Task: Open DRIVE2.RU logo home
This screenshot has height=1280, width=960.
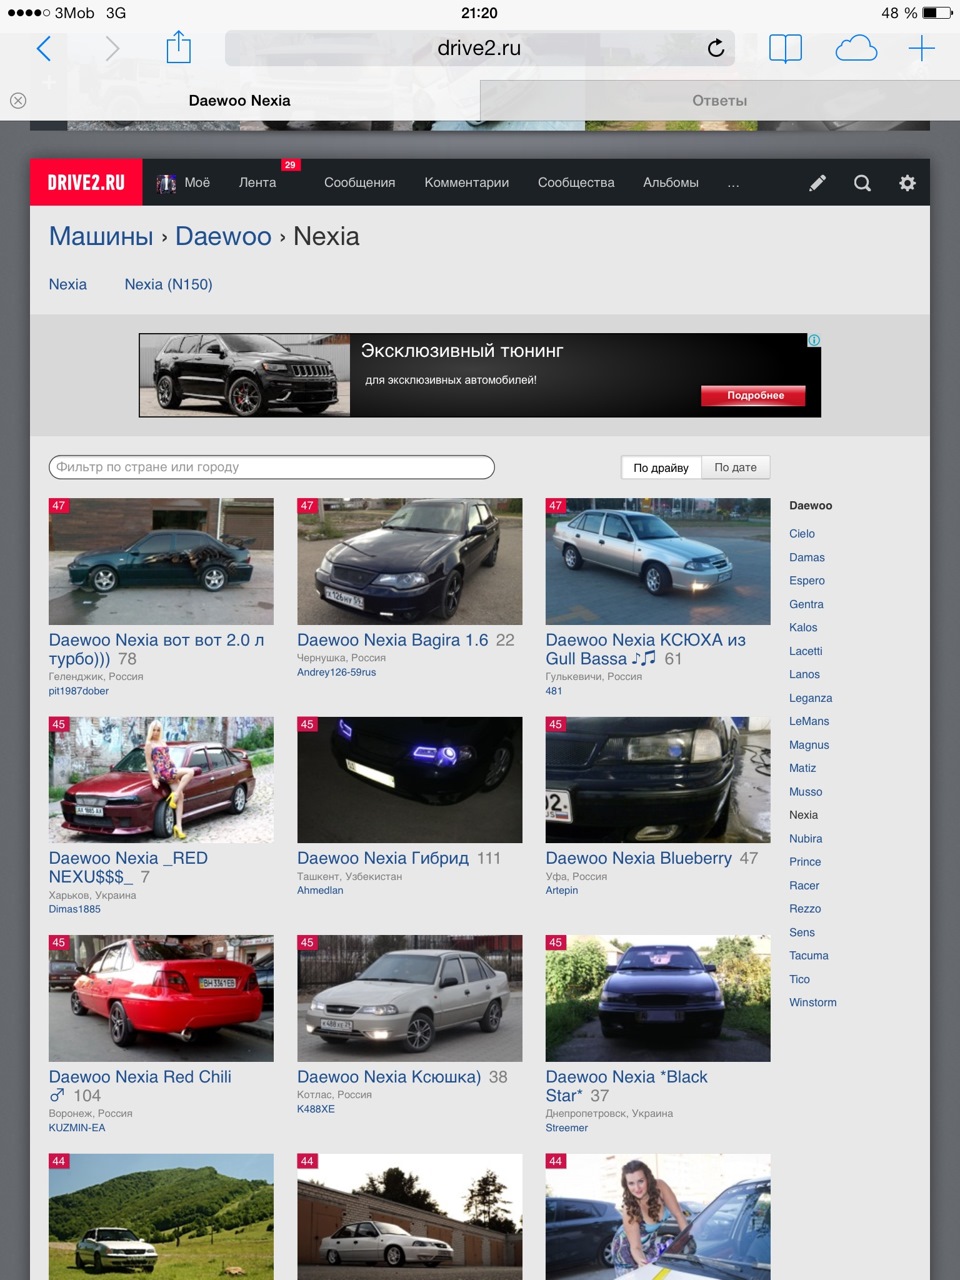Action: pyautogui.click(x=86, y=182)
